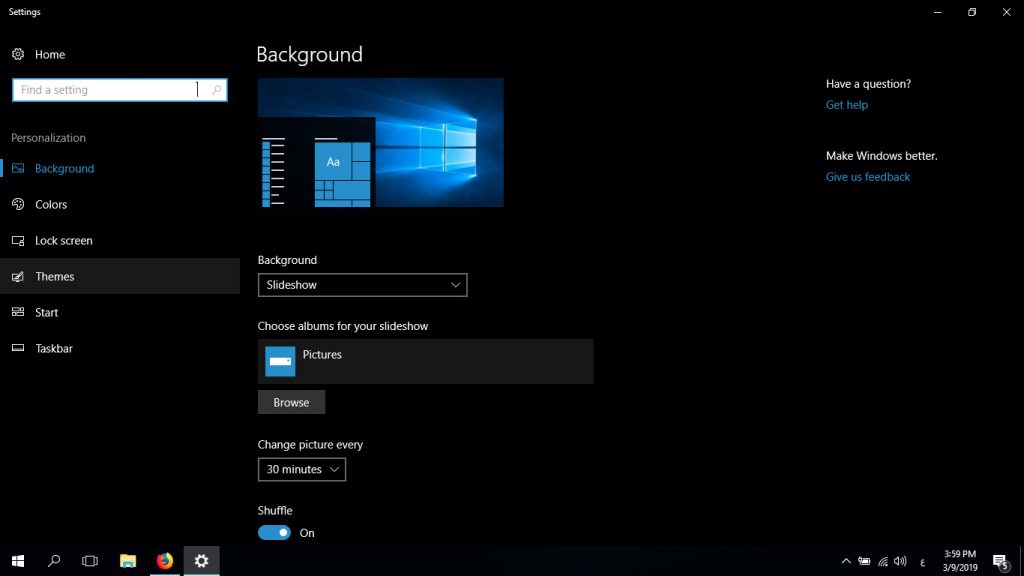Select the Pictures slideshow album
1024x576 pixels.
[425, 361]
